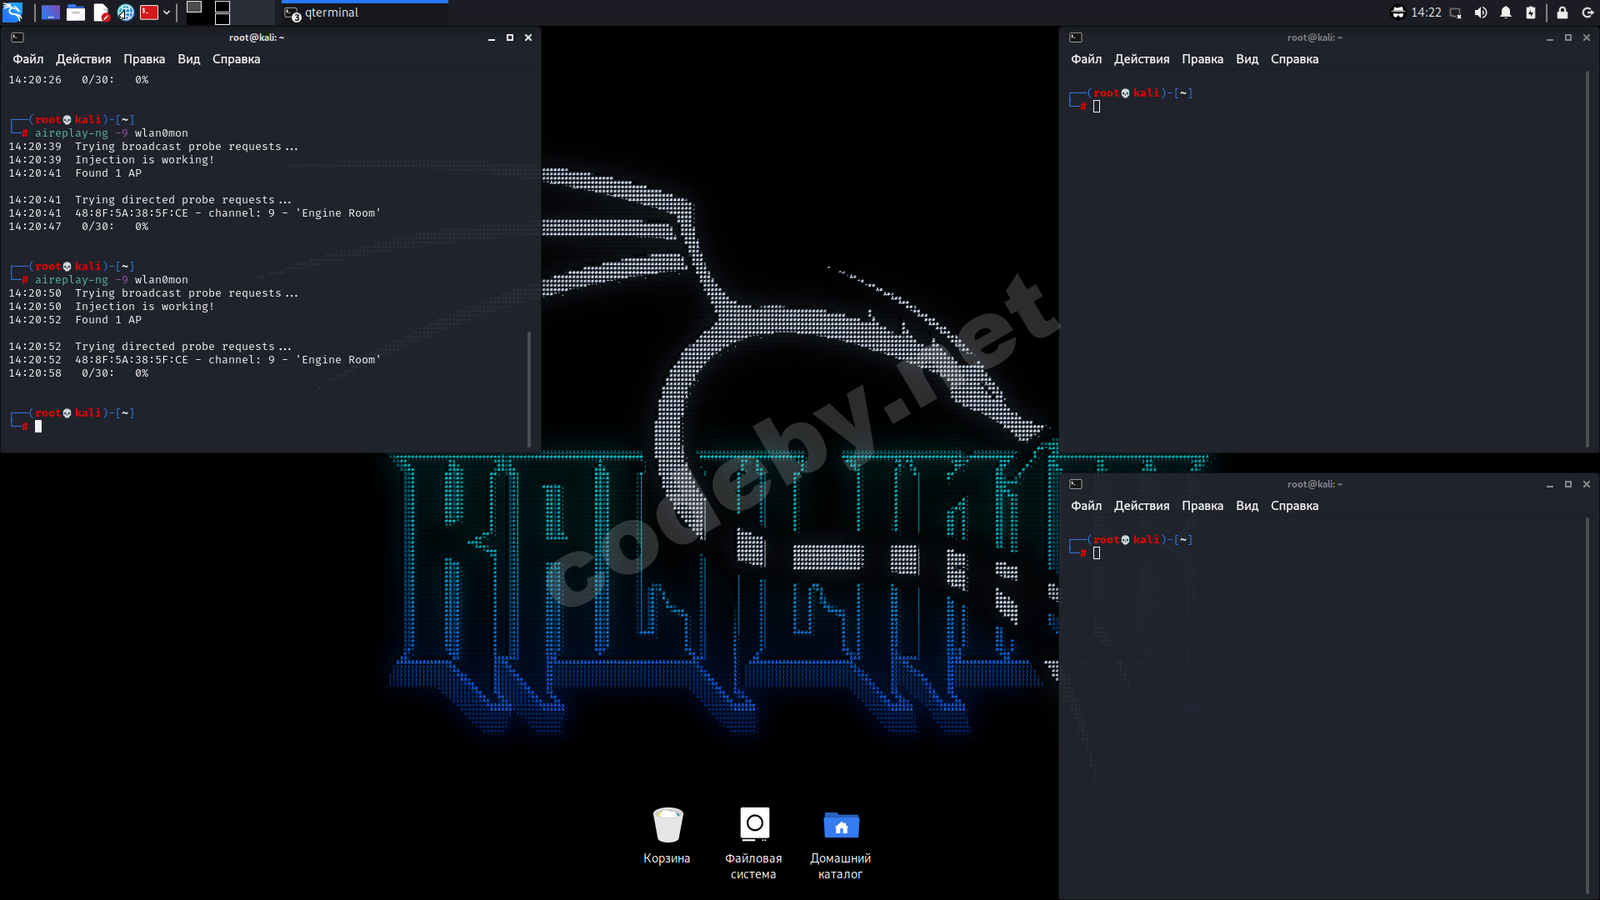Launch the text editor from the panel
Screen dimensions: 1600x900
click(x=101, y=13)
